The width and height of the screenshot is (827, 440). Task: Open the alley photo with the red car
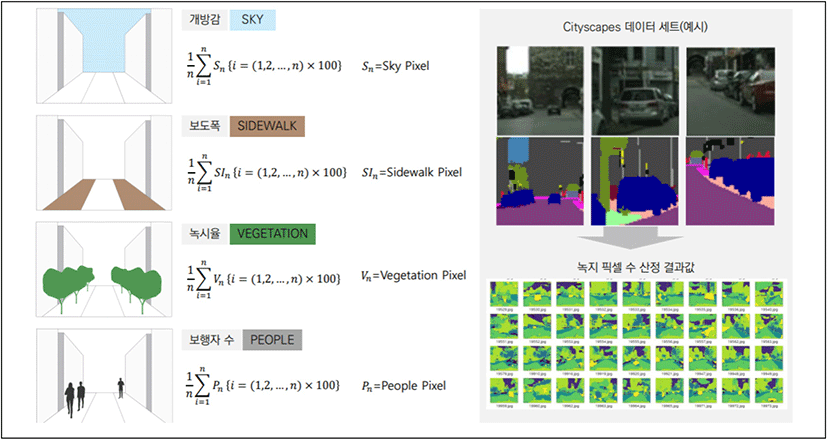click(730, 91)
